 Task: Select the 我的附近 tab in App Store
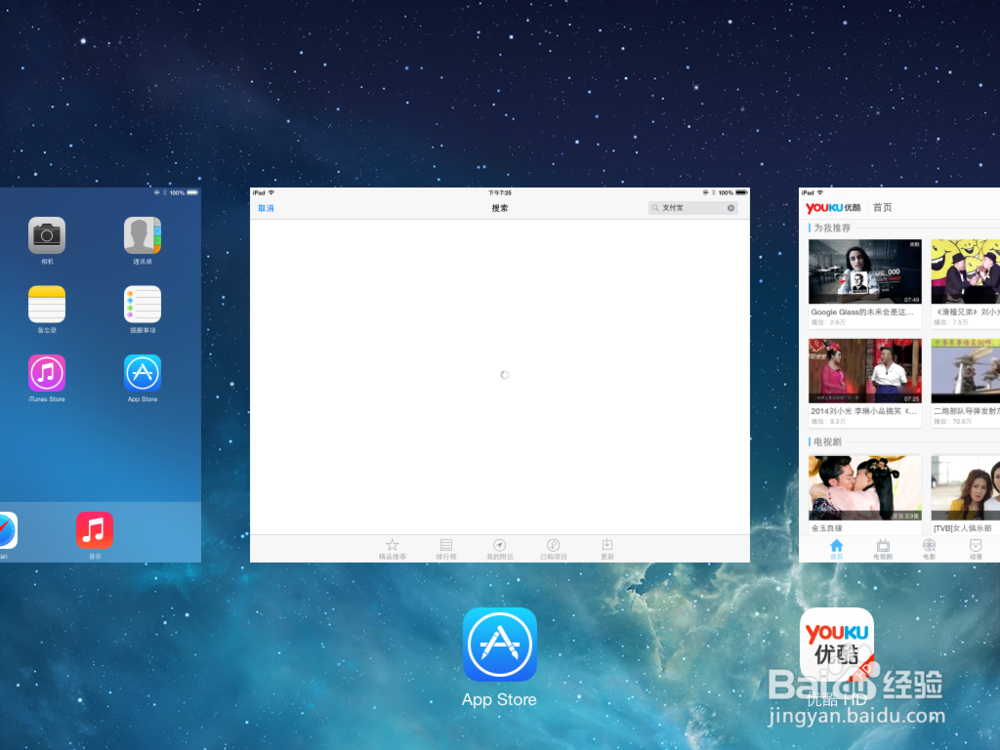pyautogui.click(x=499, y=548)
